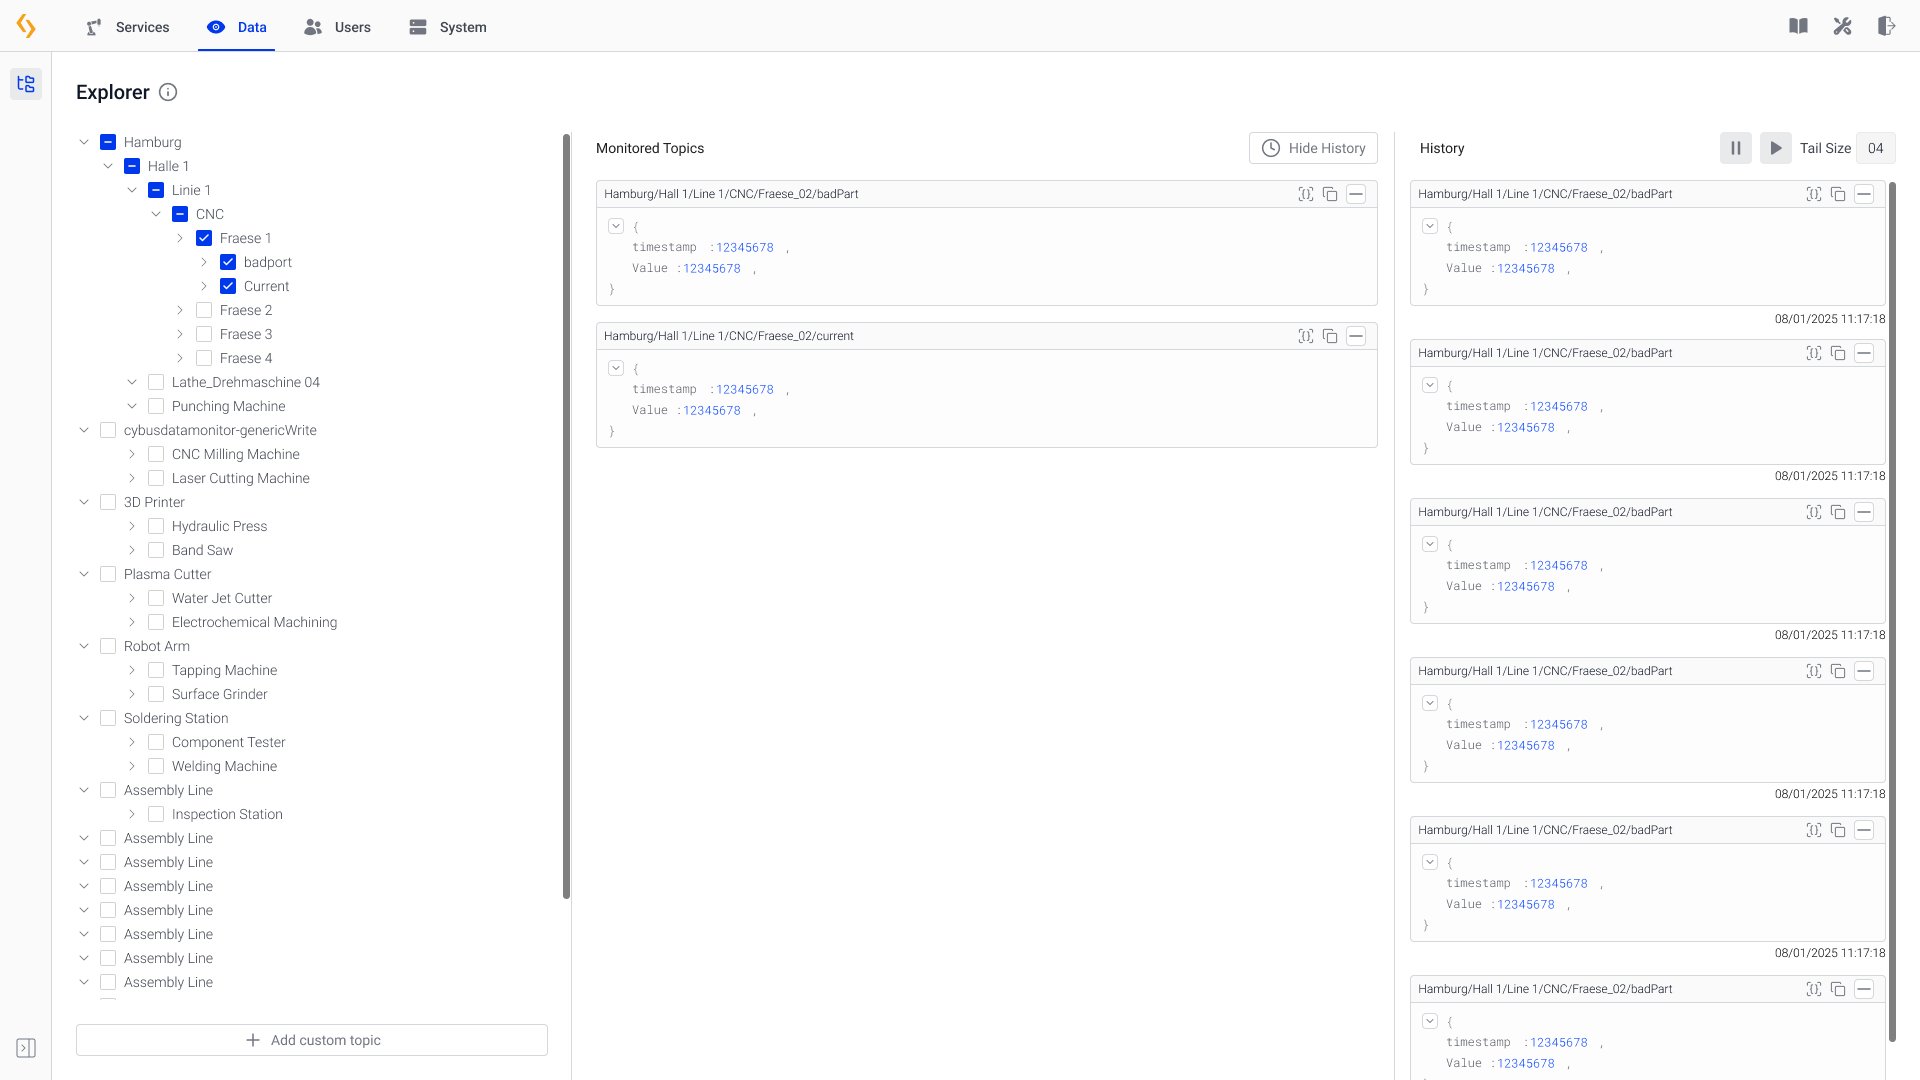Check the Fraese 2 checkbox

(204, 310)
